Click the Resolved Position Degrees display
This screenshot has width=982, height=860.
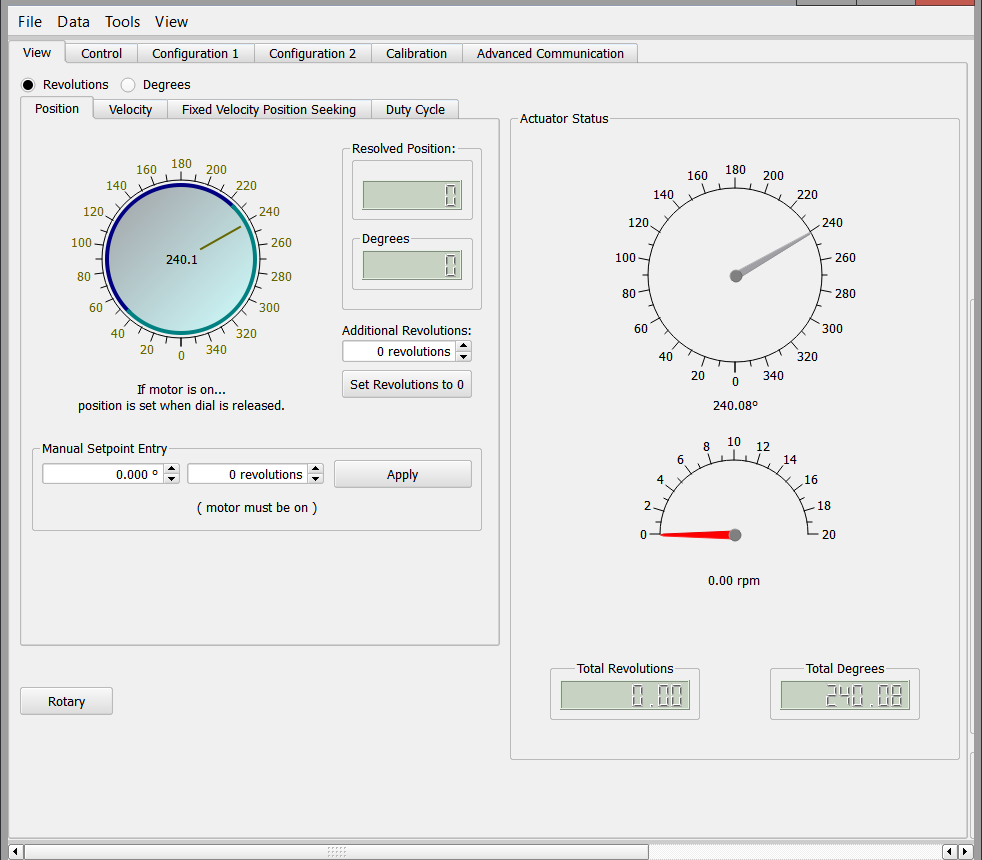pyautogui.click(x=412, y=265)
